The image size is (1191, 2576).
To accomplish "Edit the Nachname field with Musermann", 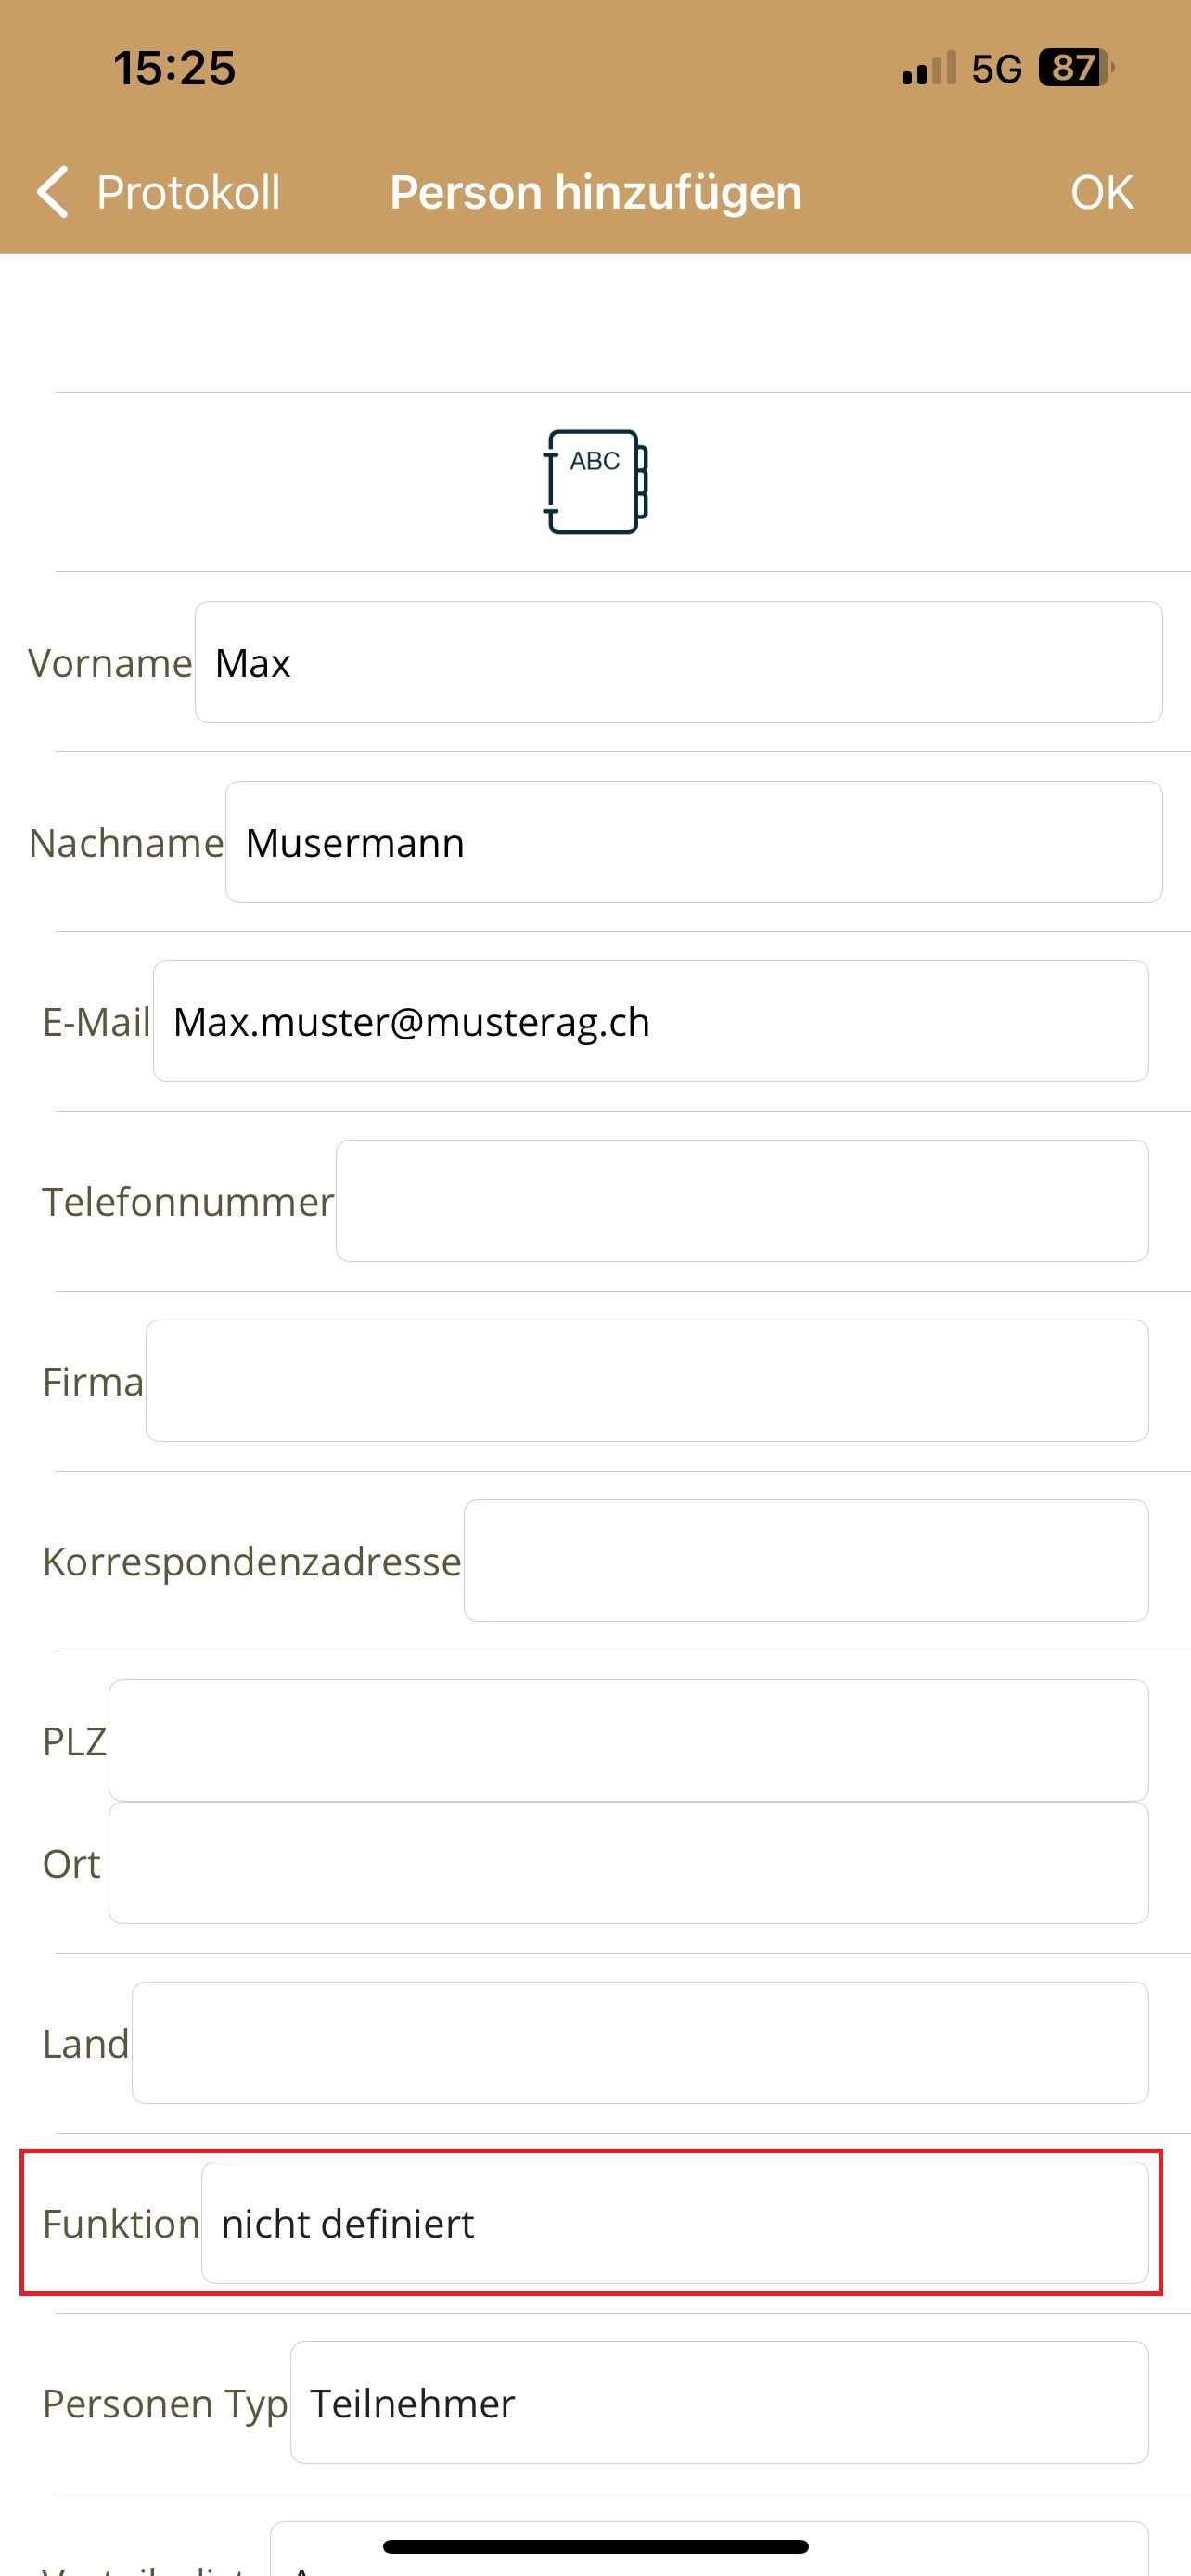I will coord(693,842).
